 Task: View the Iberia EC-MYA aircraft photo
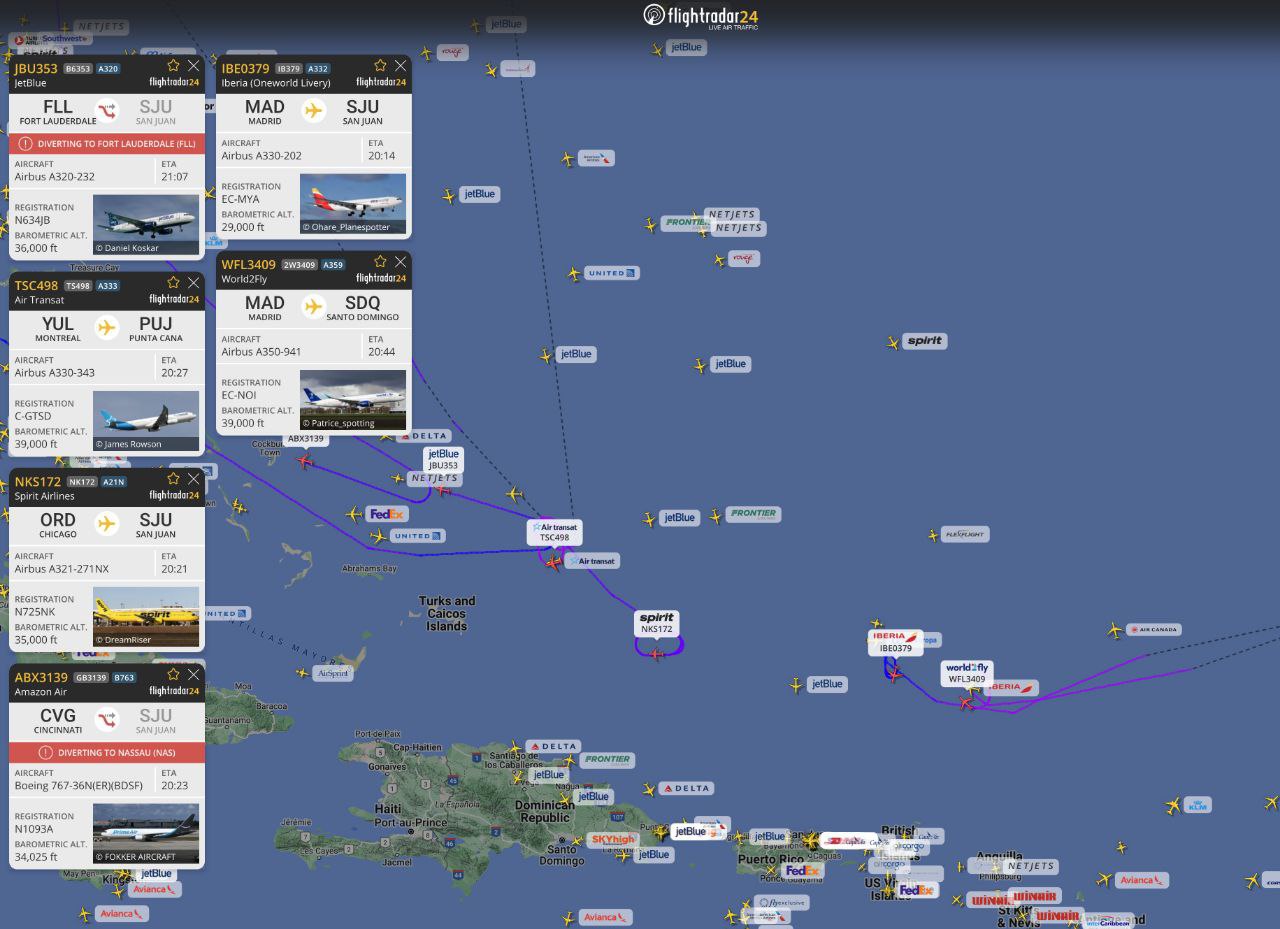[x=353, y=204]
